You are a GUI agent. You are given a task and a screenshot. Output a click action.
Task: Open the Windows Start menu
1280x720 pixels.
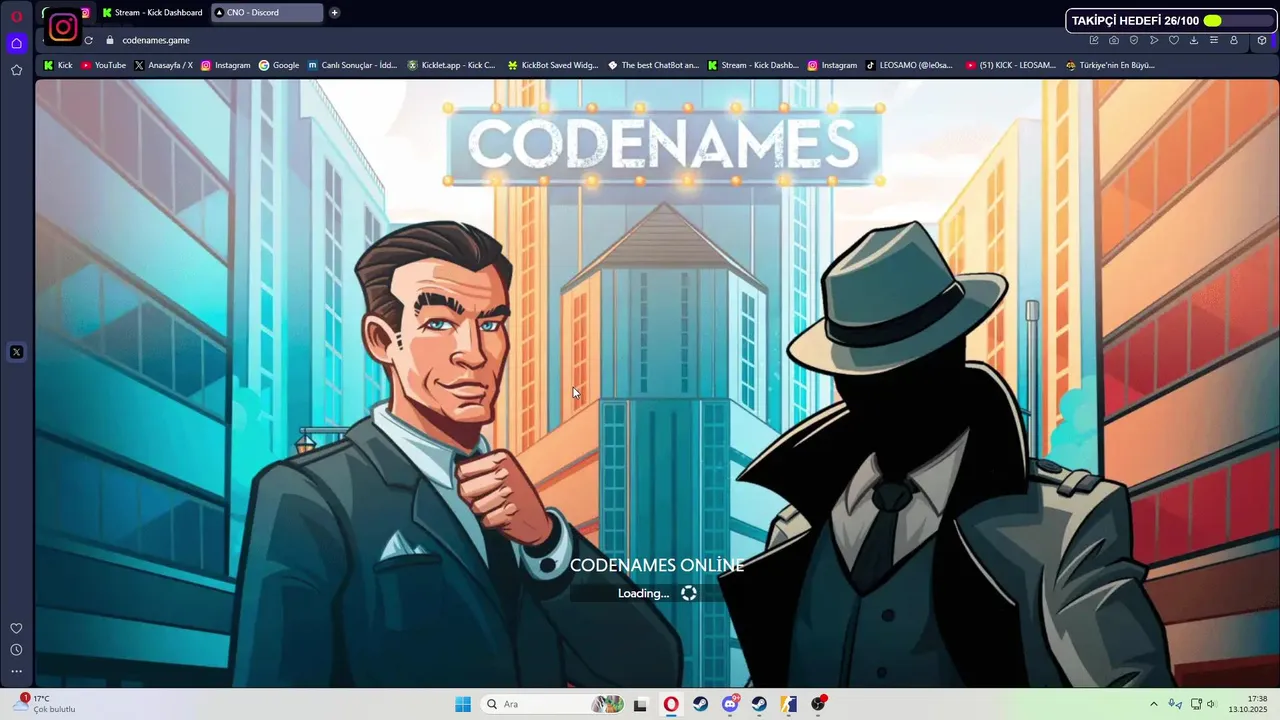(x=463, y=704)
